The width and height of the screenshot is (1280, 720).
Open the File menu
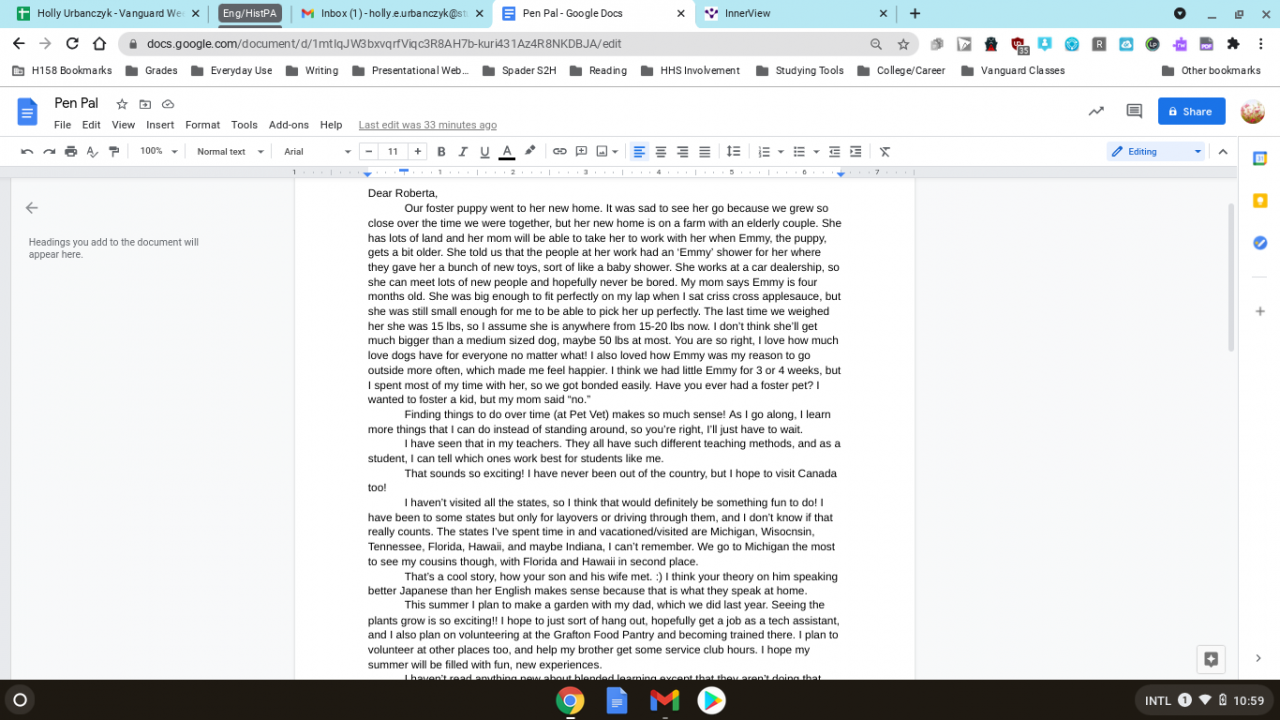point(62,125)
